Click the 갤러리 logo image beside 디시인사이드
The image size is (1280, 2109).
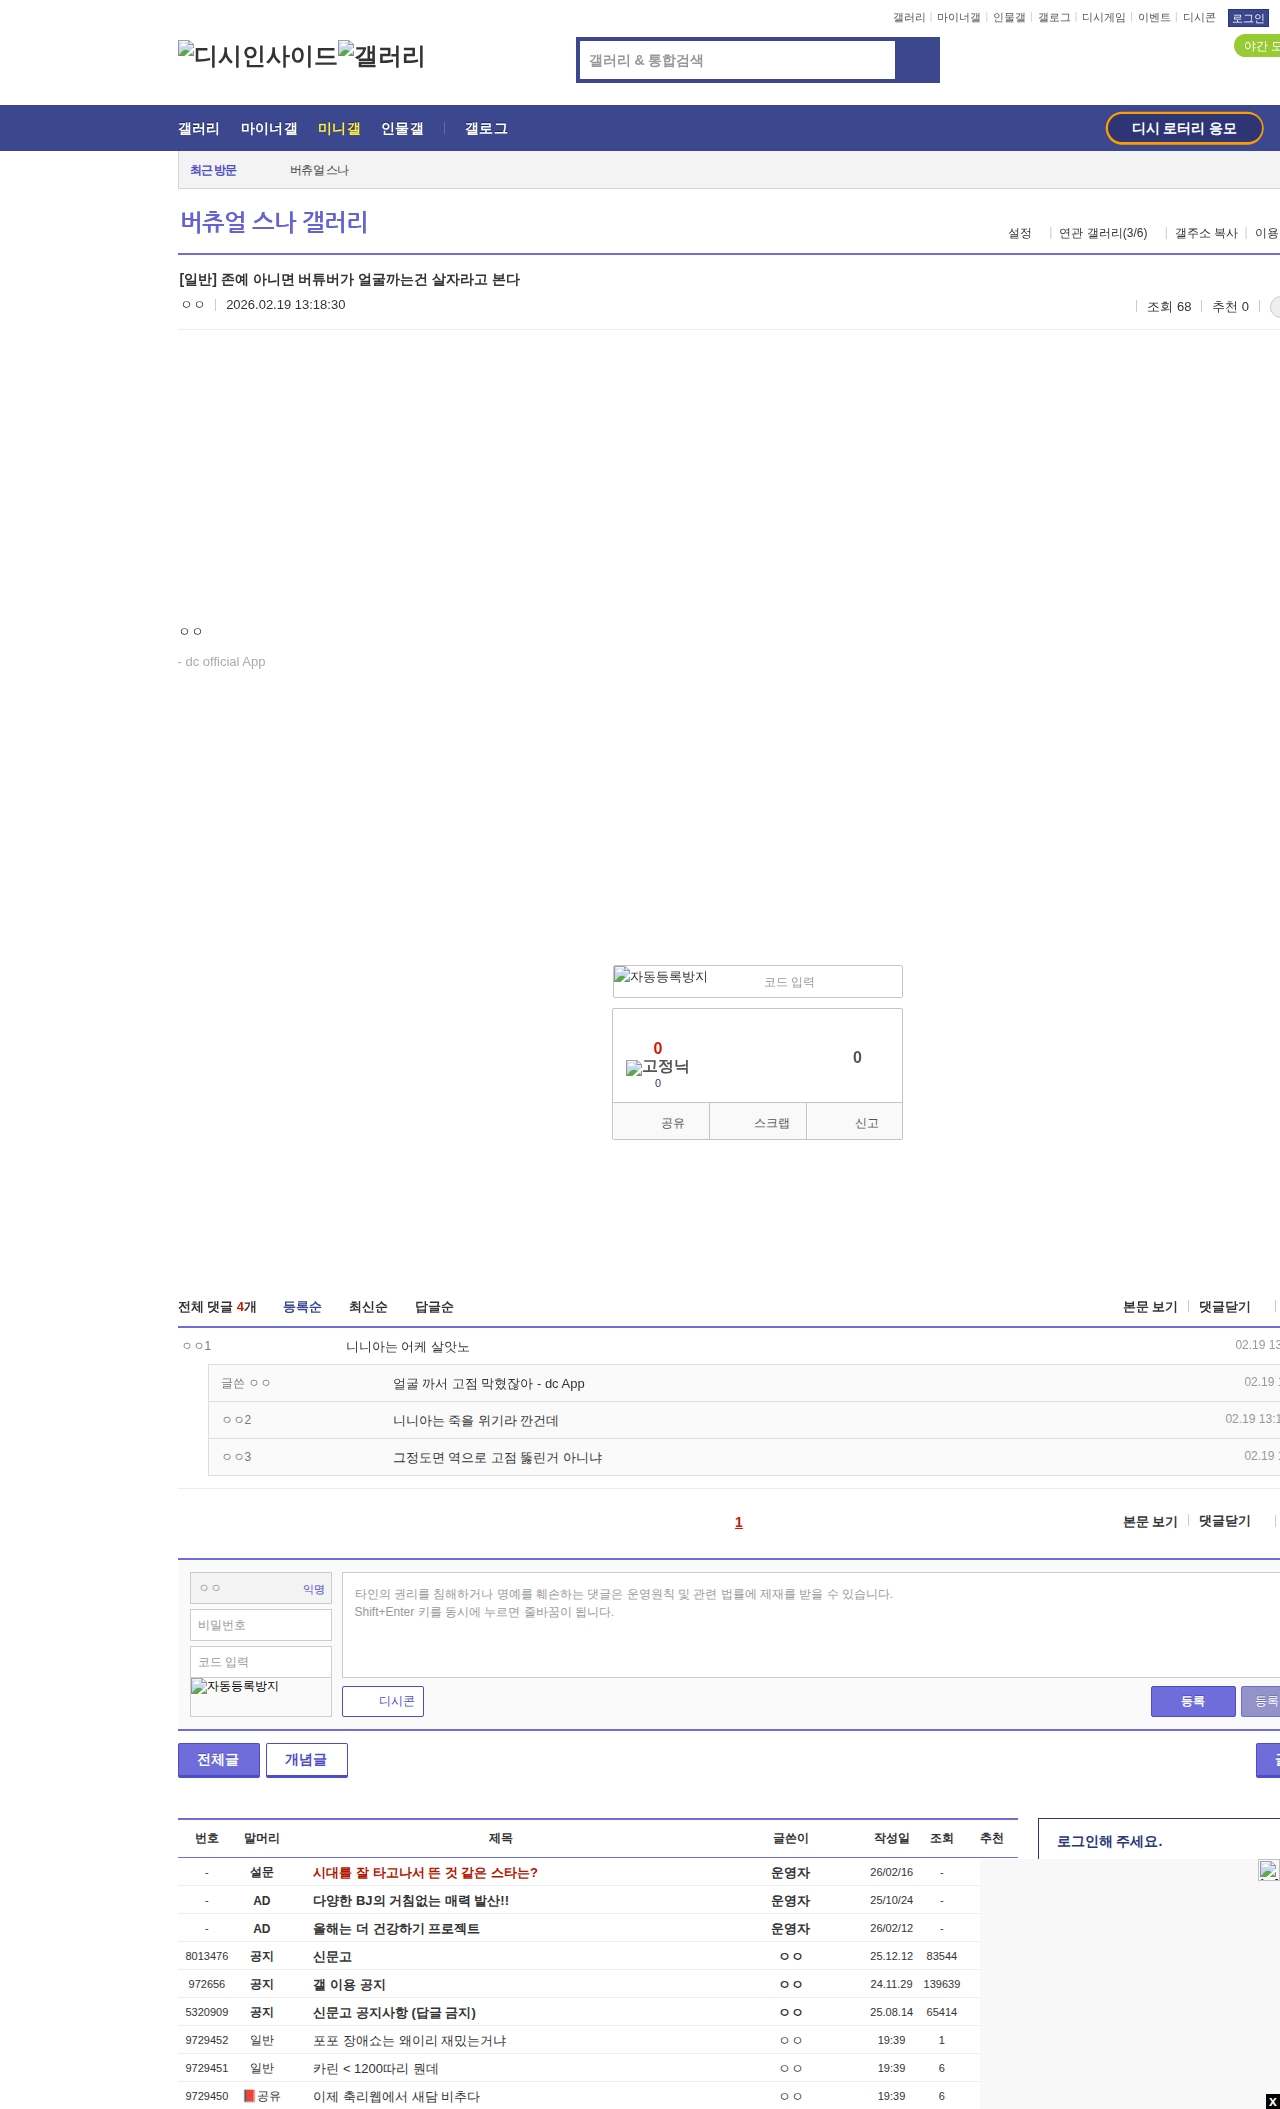pos(382,56)
